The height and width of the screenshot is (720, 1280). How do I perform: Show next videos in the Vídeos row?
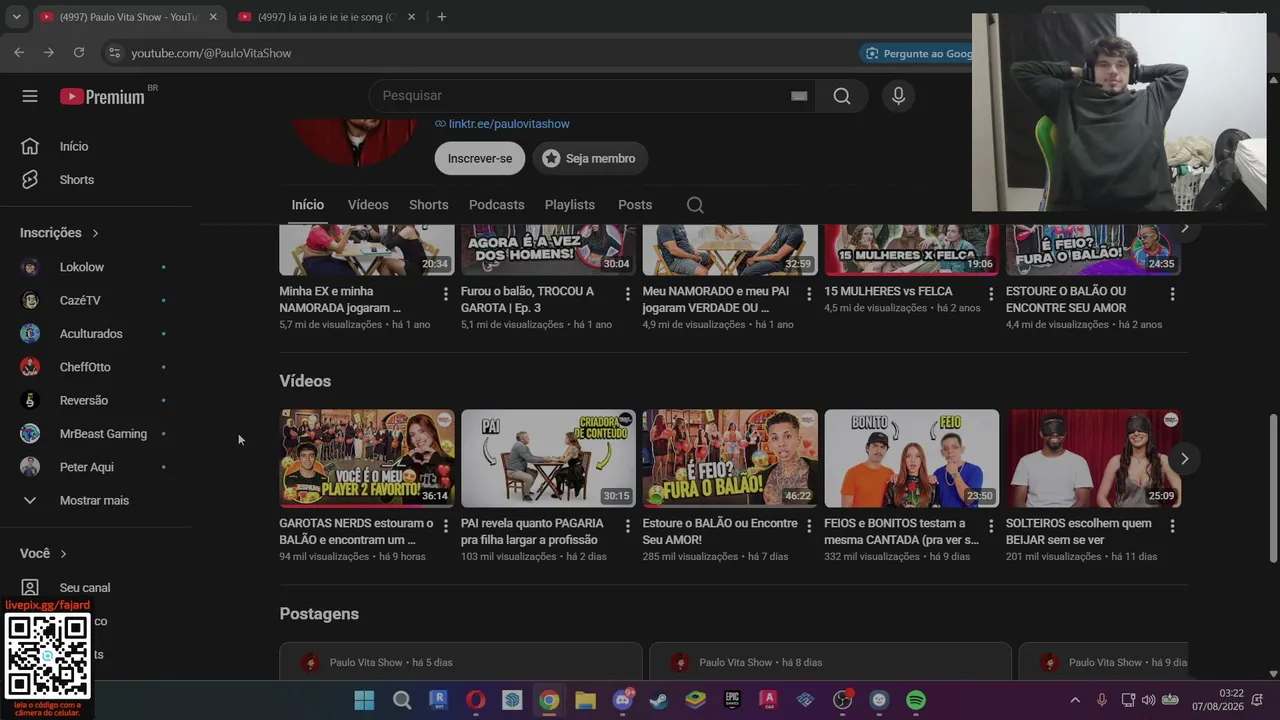pos(1184,458)
